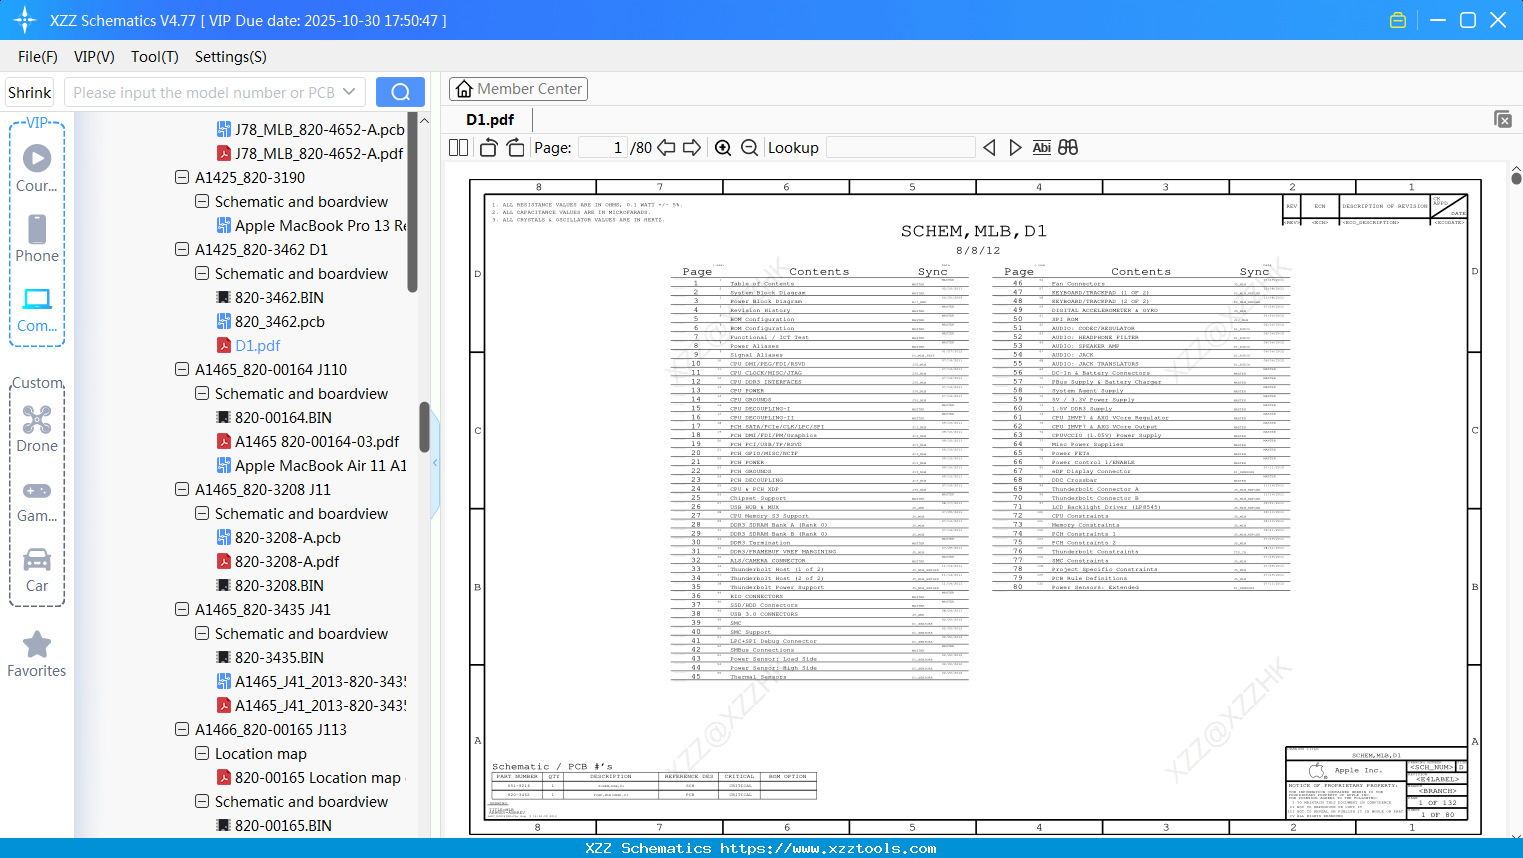Click the sidebar collapse handle
This screenshot has width=1523, height=858.
435,463
